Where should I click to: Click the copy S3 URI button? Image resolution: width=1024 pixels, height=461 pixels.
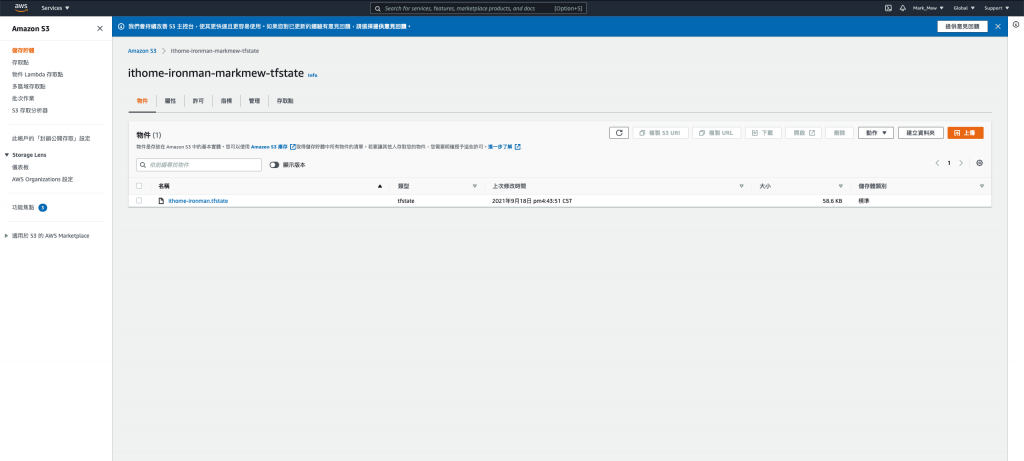tap(660, 133)
